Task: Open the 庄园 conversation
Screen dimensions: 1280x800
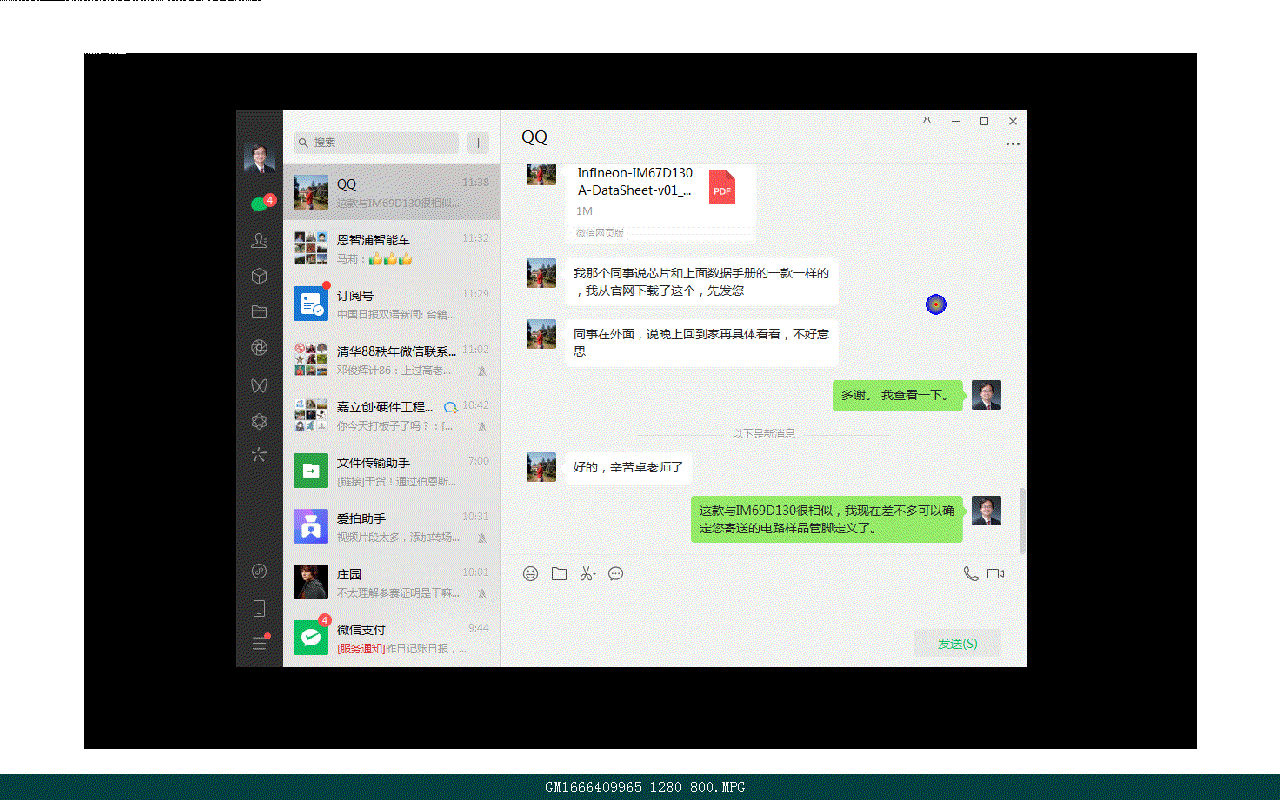Action: click(391, 582)
